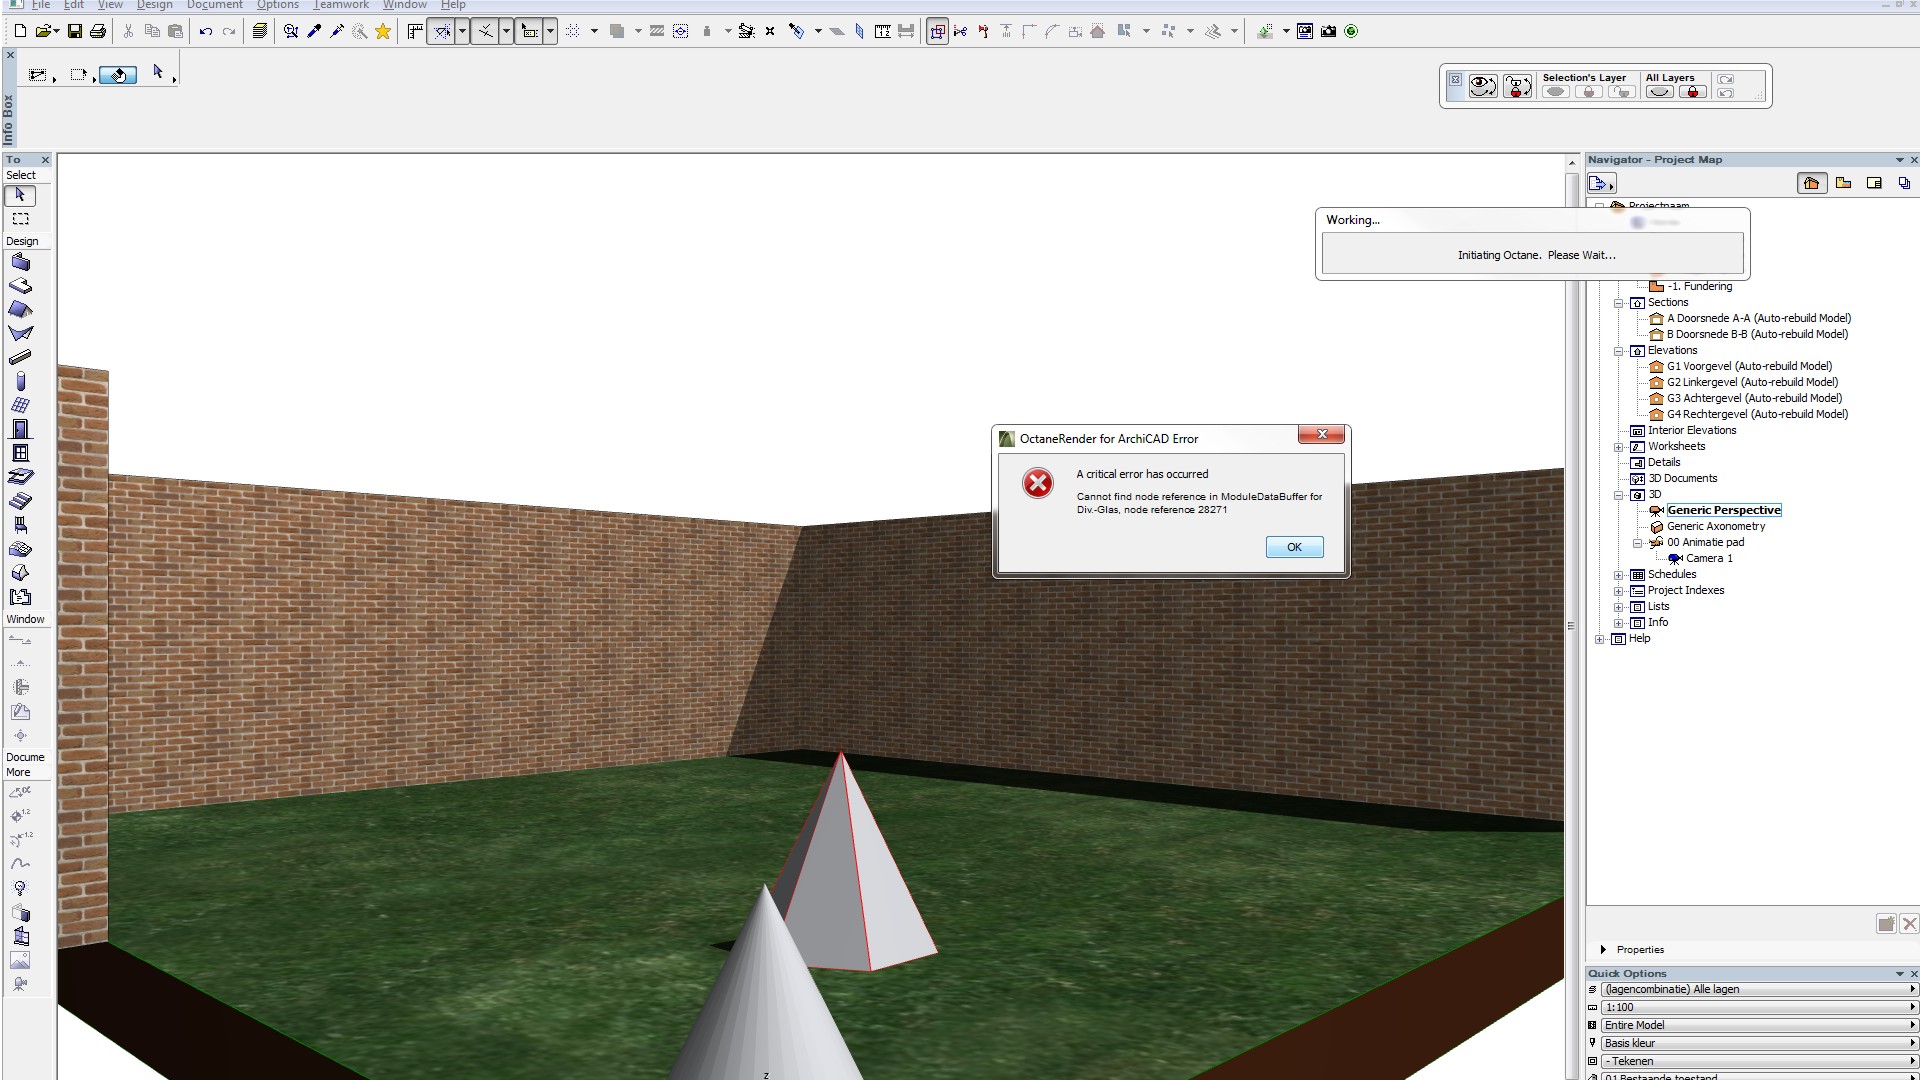Viewport: 1920px width, 1080px height.
Task: Collapse the Elevations tree node
Action: tap(1619, 351)
